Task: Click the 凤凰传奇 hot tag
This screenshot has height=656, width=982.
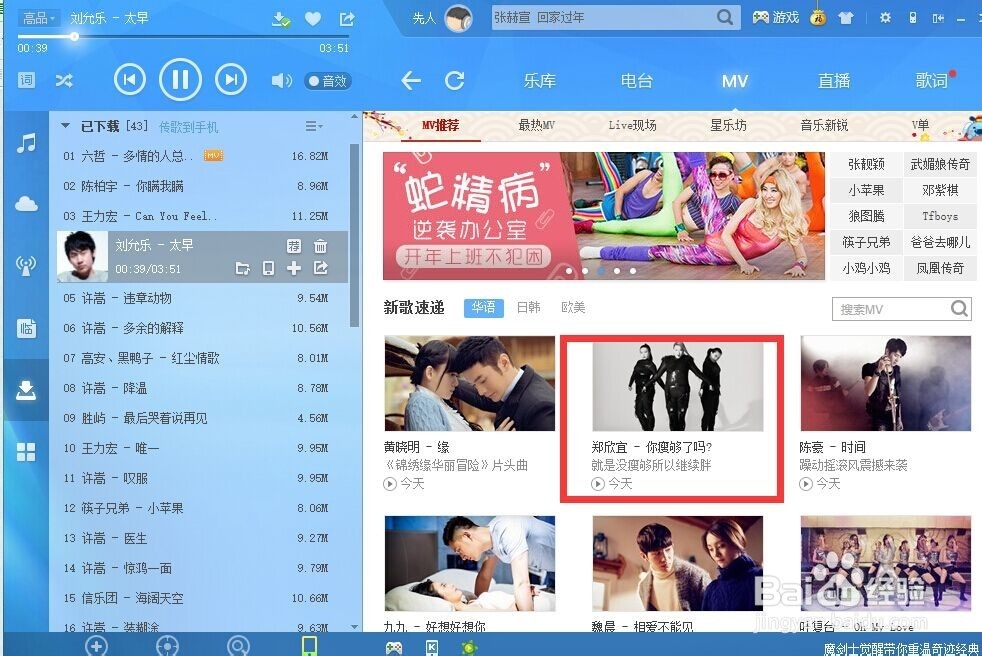Action: click(940, 268)
